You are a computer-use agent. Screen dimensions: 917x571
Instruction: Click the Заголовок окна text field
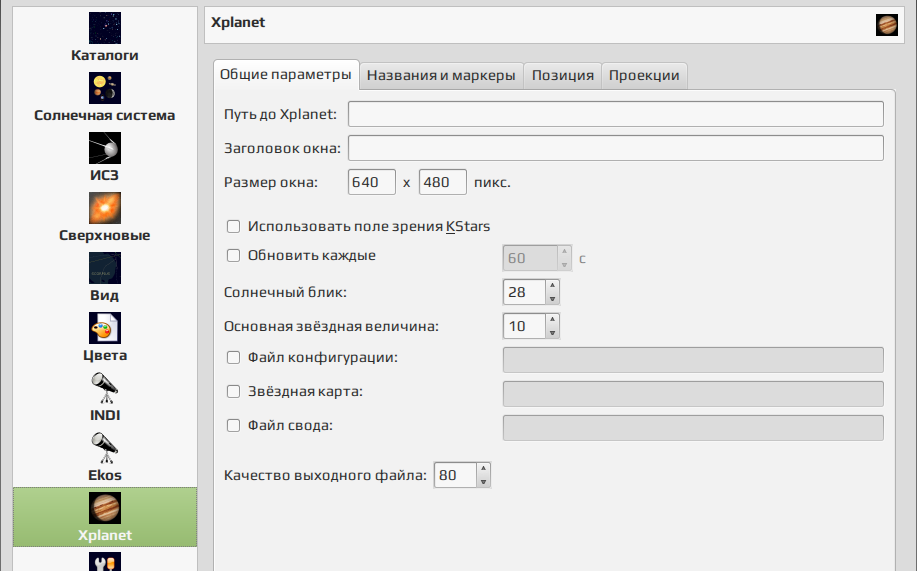(x=615, y=148)
